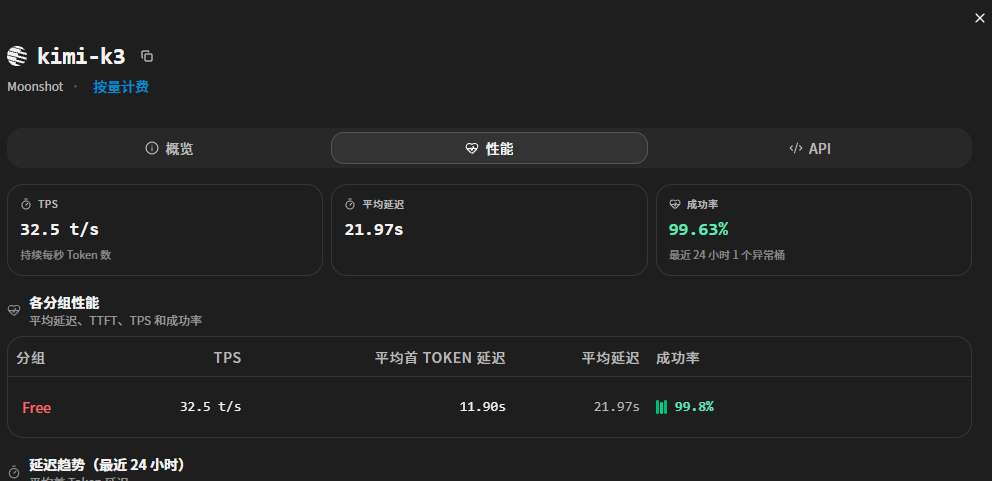Click the 成功率 column header

[678, 358]
